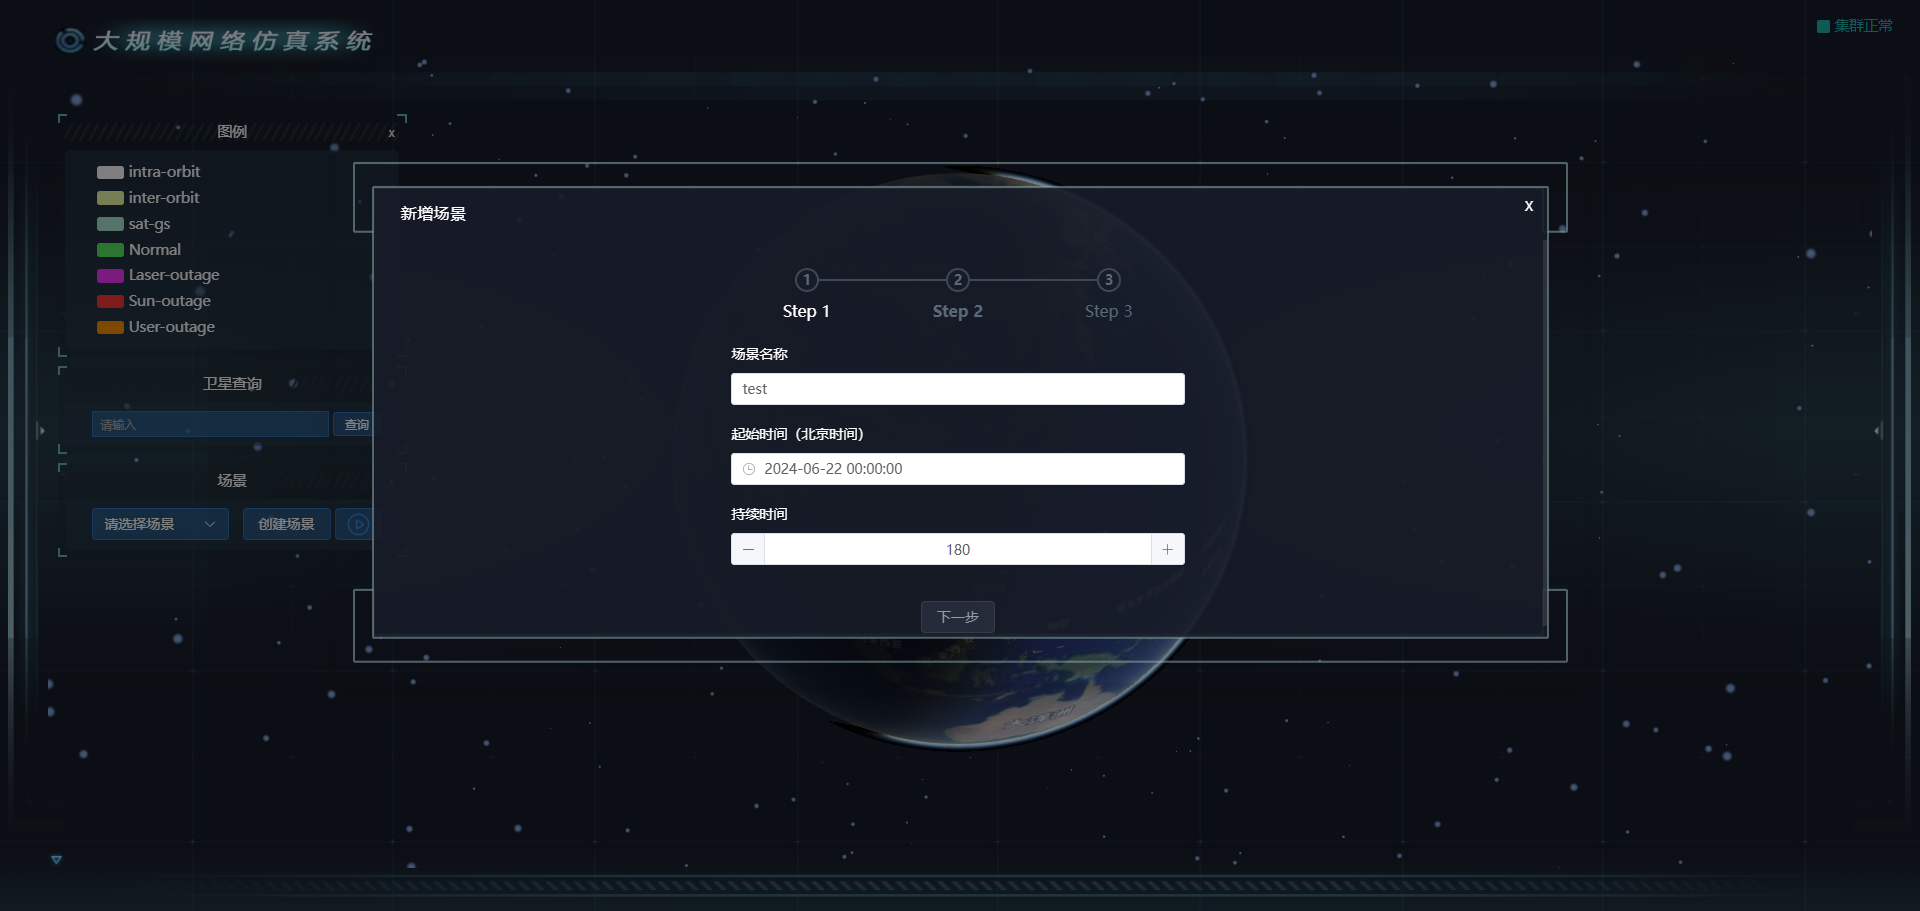This screenshot has width=1920, height=911.
Task: Select the Step 3 circle indicator
Action: [x=1108, y=280]
